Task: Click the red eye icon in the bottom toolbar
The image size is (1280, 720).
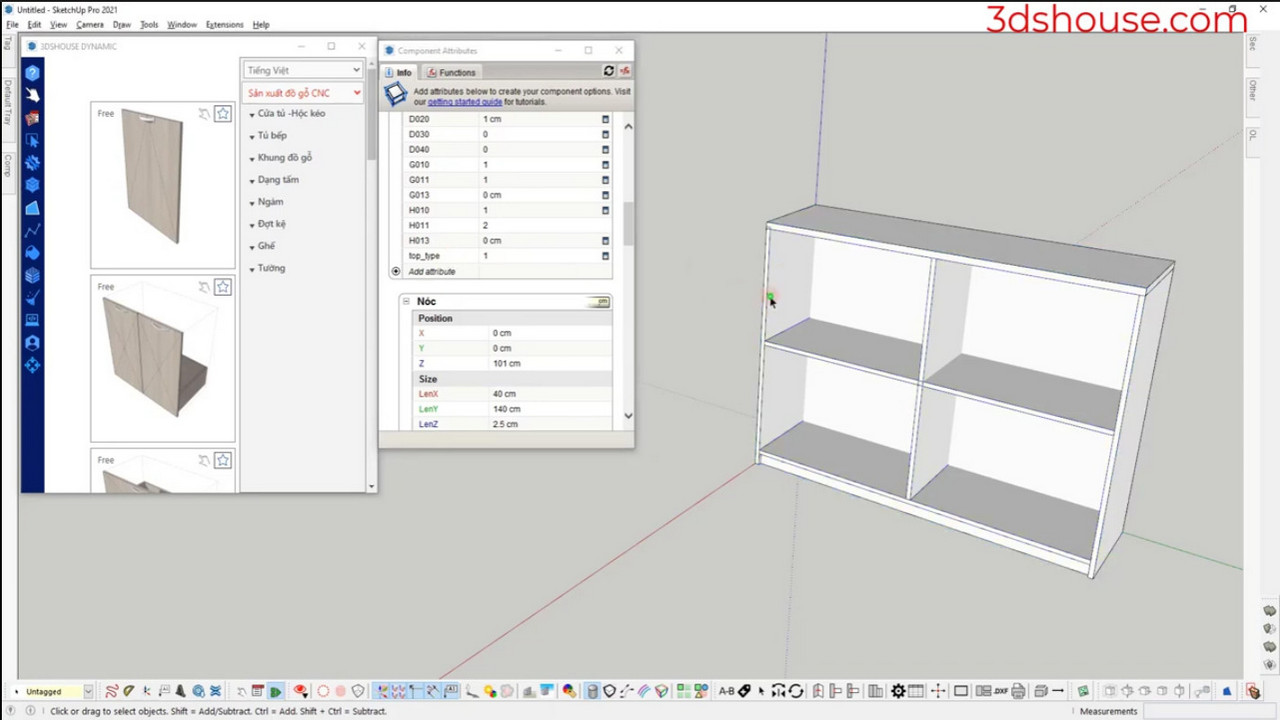Action: [x=300, y=691]
